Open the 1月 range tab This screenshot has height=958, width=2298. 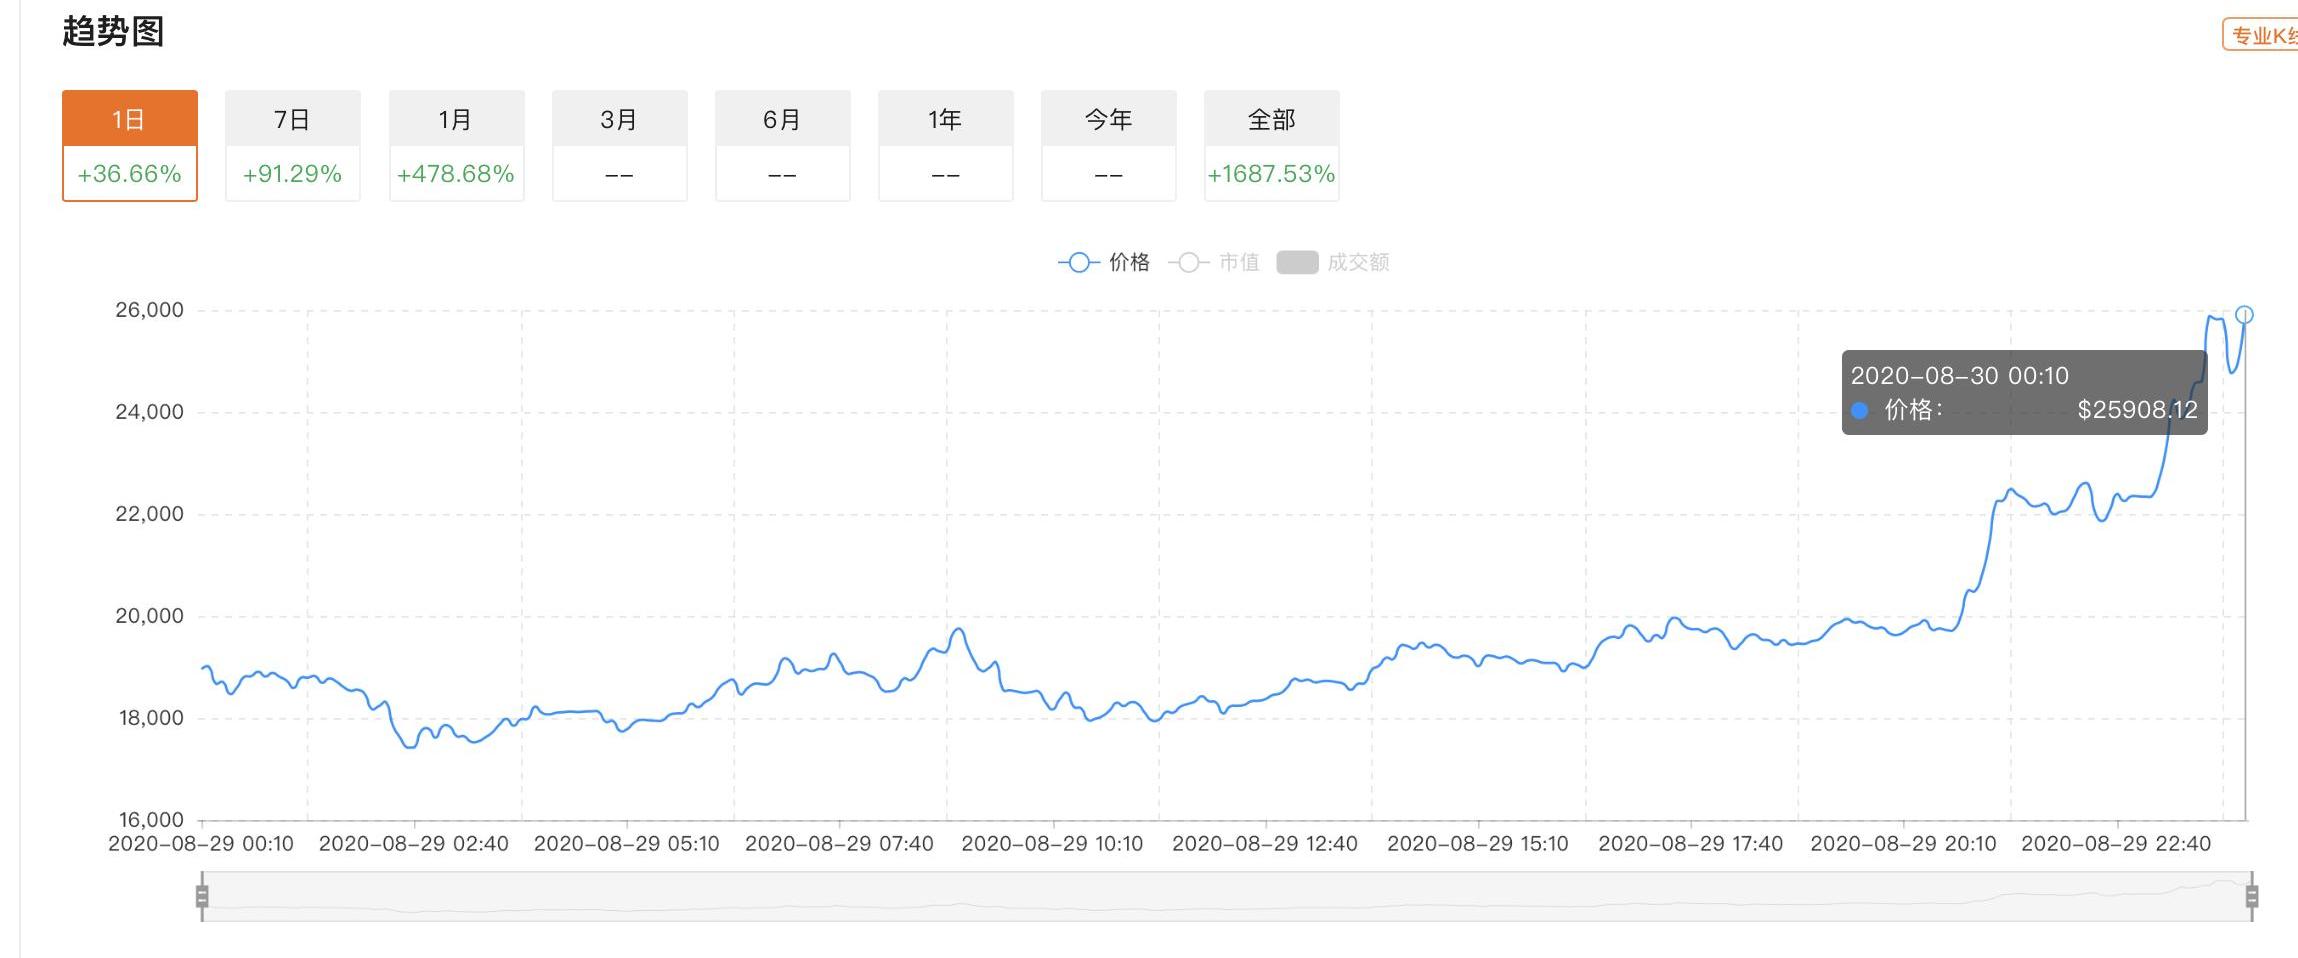[x=456, y=120]
